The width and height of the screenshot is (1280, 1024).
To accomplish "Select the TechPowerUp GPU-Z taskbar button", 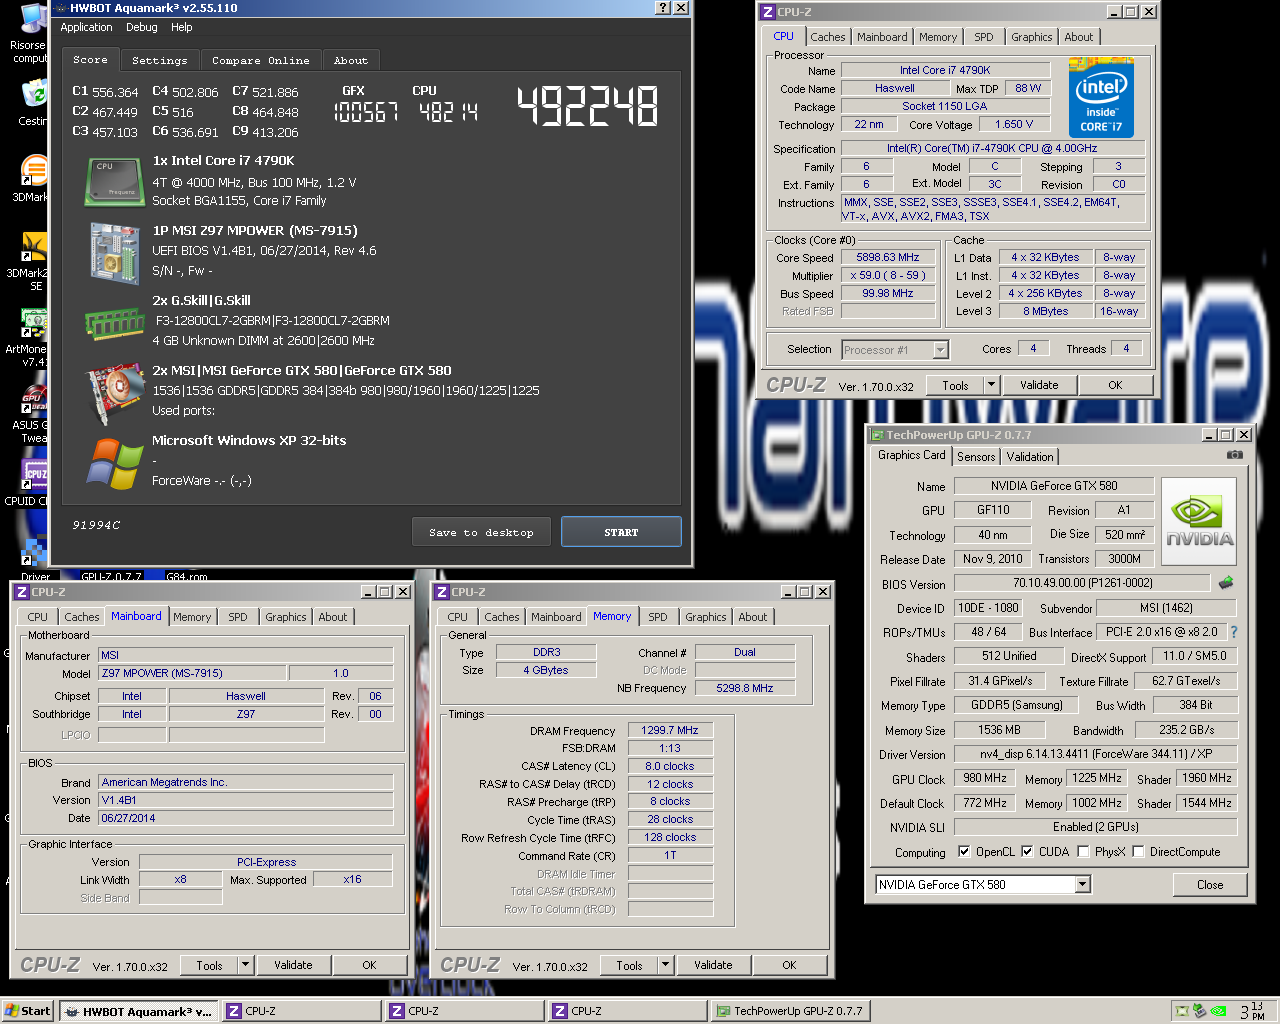I will 790,1011.
